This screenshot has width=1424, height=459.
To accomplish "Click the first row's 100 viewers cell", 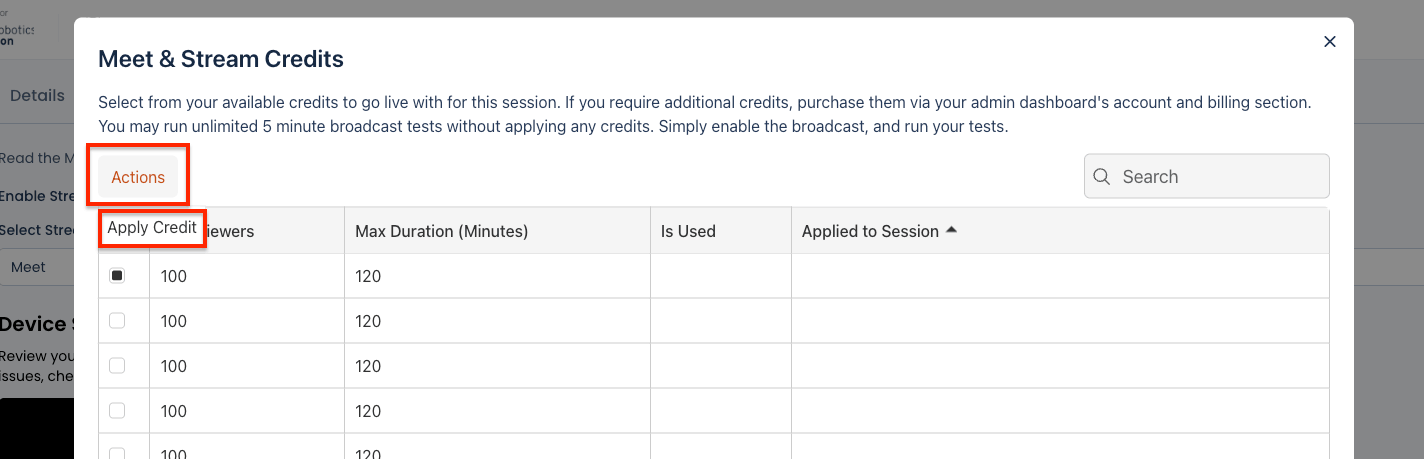I will 174,276.
